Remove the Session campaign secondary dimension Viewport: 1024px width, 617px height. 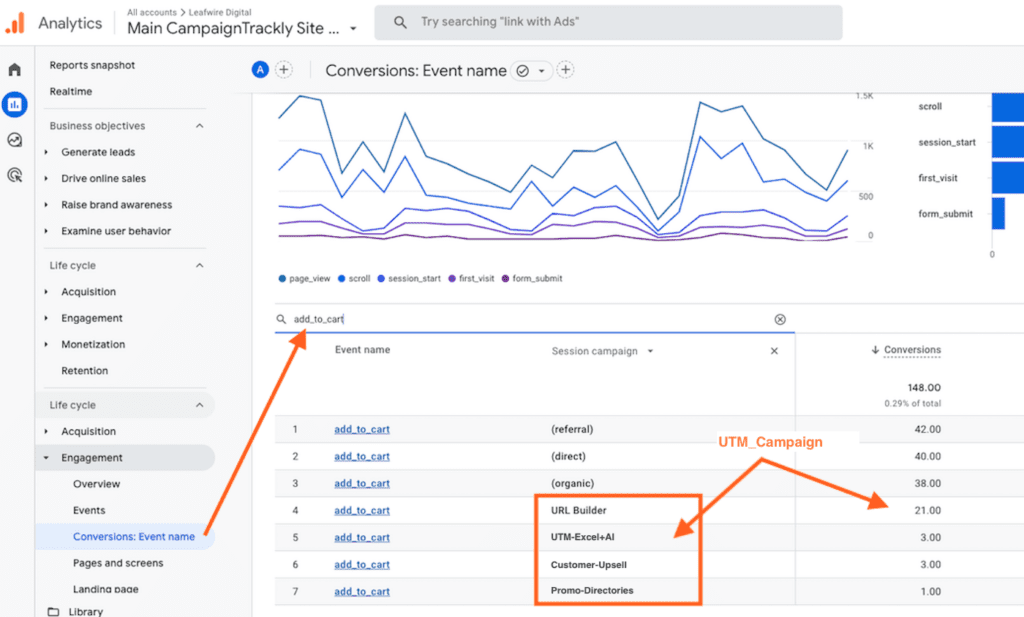(774, 351)
